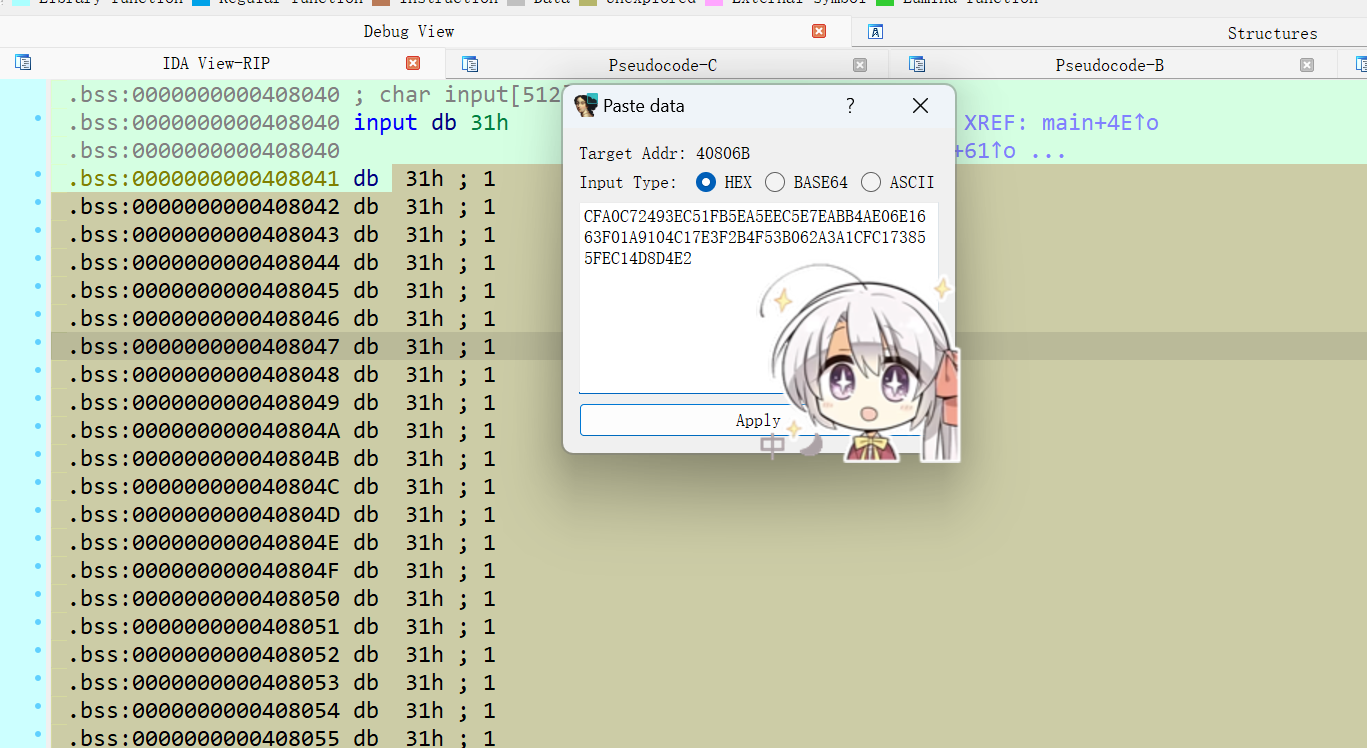1367x748 pixels.
Task: Select address .bss:0000000000408041
Action: click(204, 178)
